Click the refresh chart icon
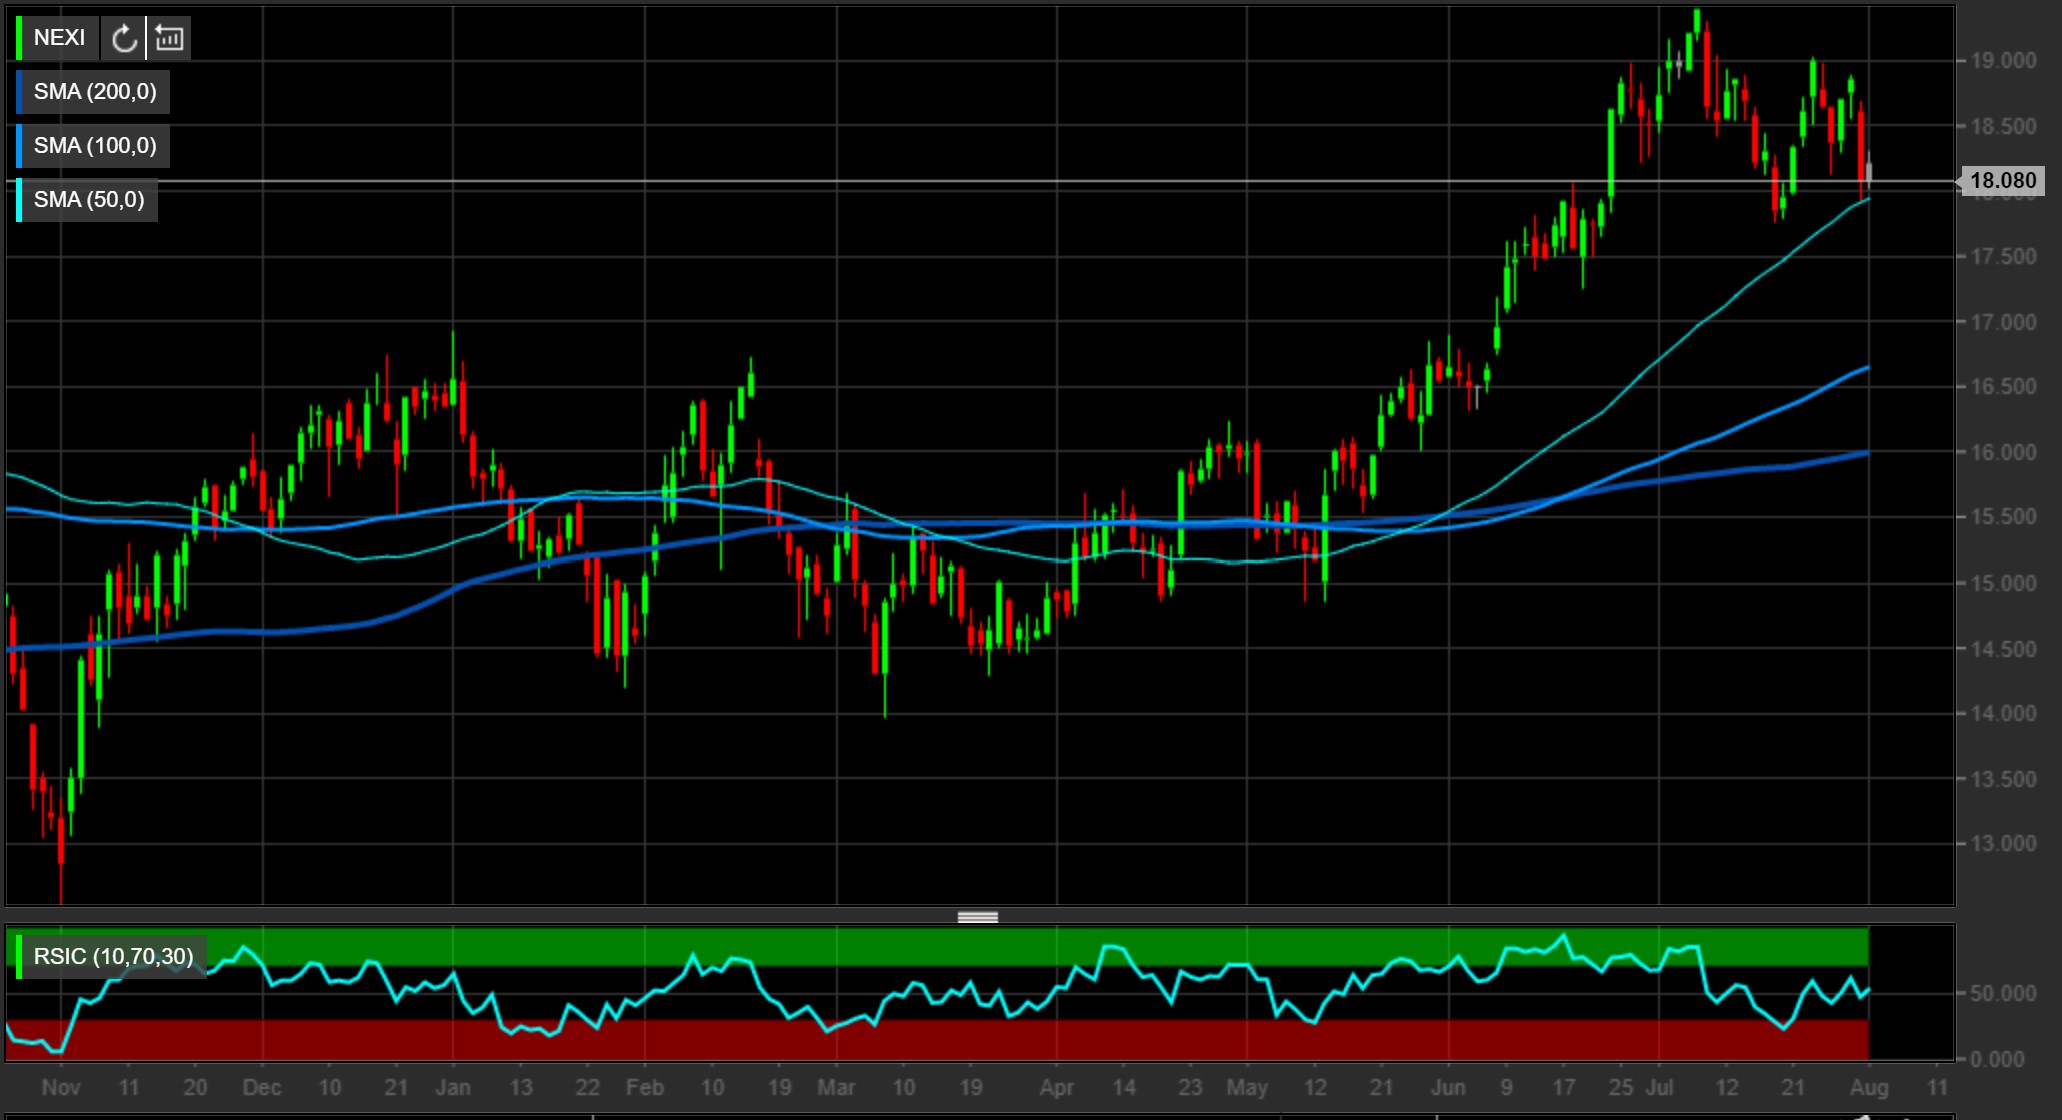The width and height of the screenshot is (2062, 1120). pyautogui.click(x=124, y=38)
